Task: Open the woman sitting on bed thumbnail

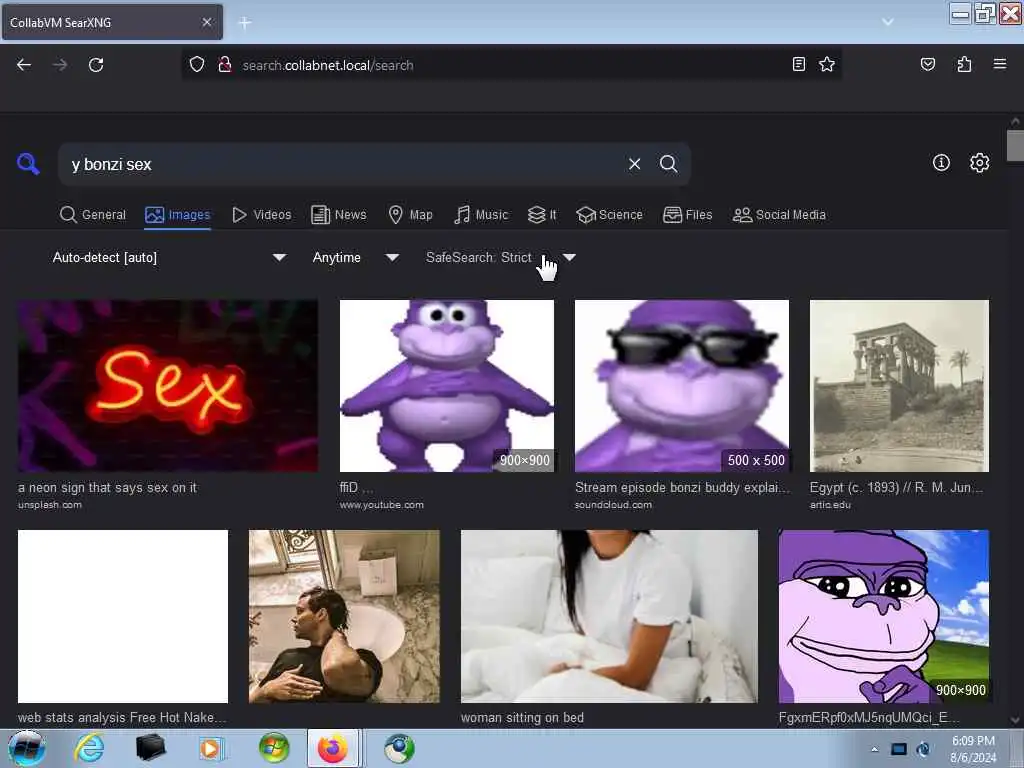Action: [609, 616]
